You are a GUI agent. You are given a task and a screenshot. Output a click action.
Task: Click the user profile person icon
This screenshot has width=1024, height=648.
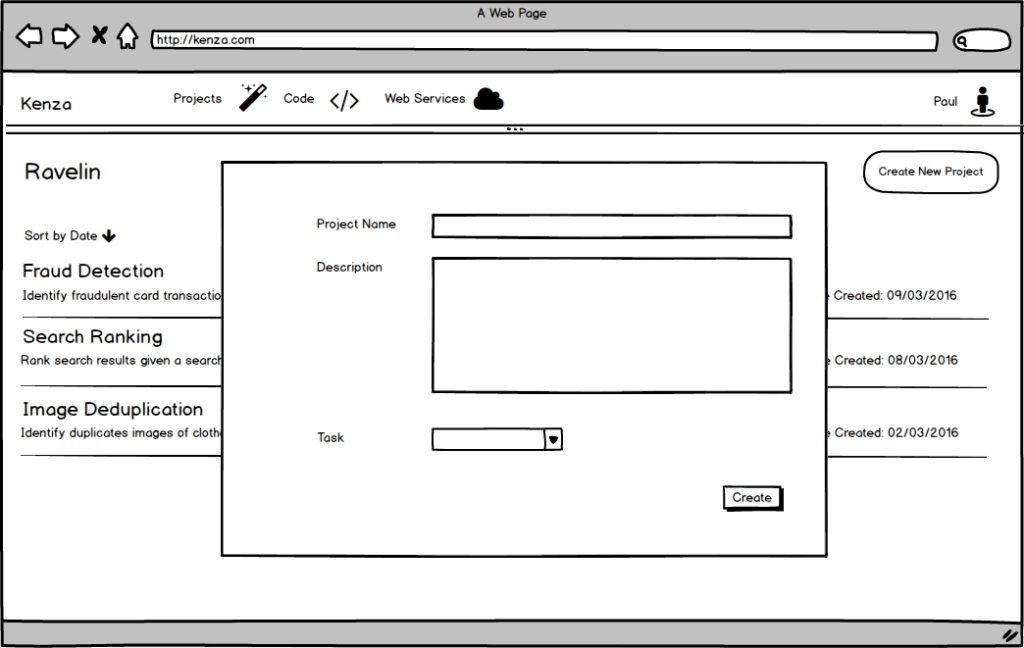983,101
